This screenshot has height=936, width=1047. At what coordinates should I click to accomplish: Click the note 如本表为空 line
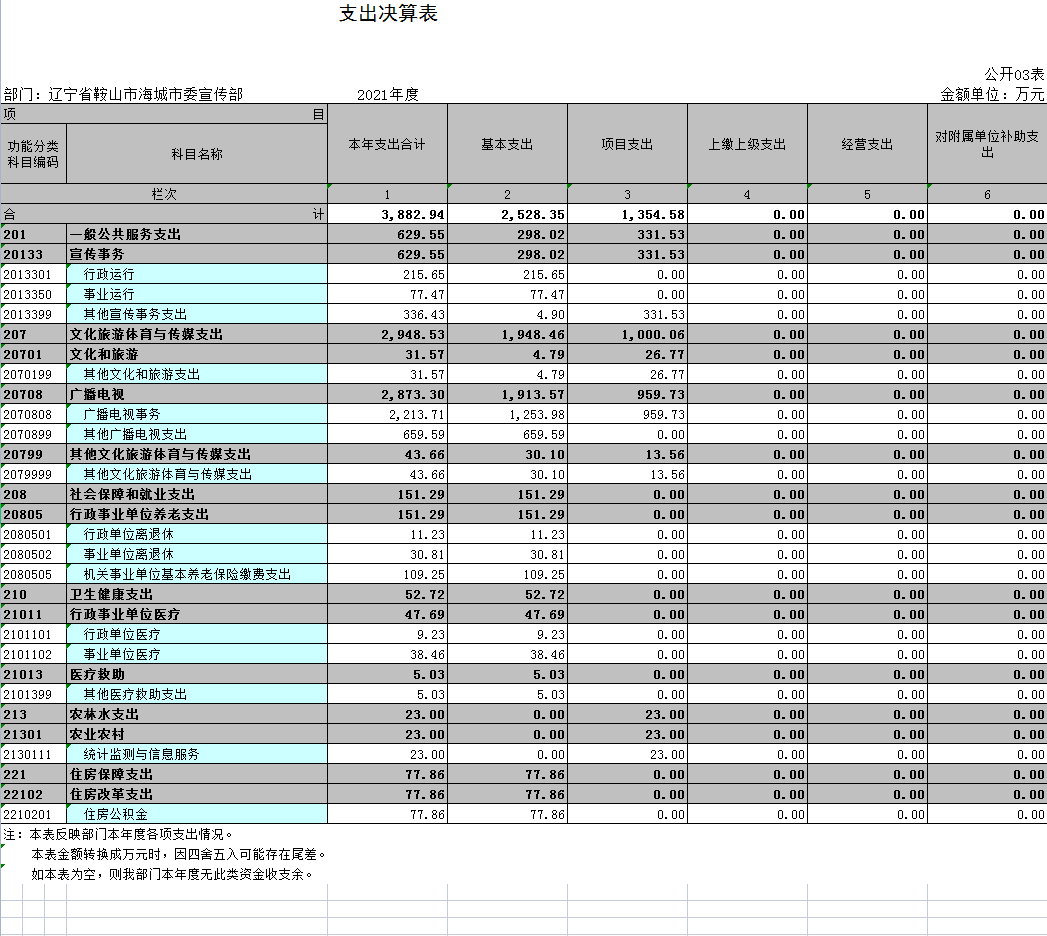[172, 875]
